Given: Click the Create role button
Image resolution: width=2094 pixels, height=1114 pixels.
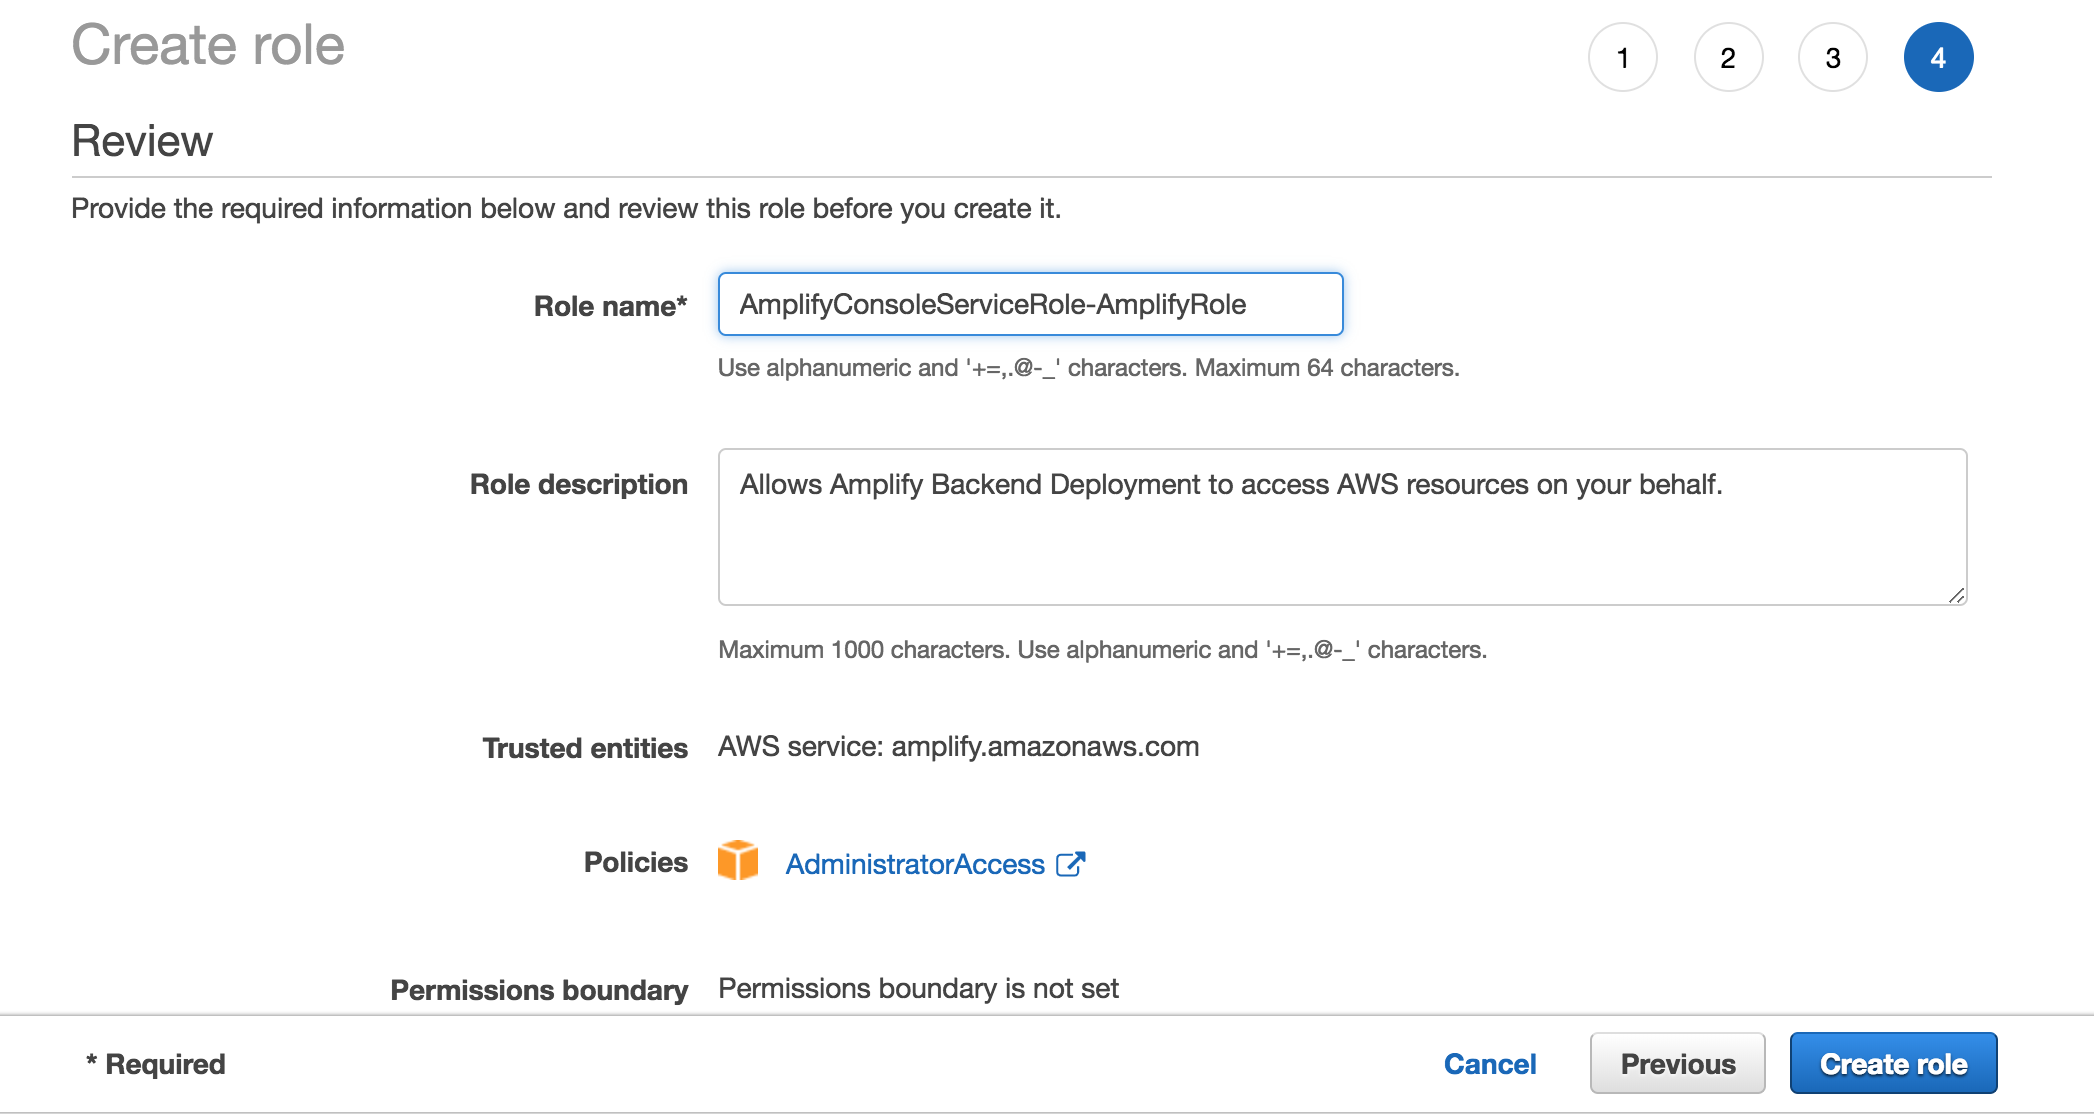Looking at the screenshot, I should tap(1893, 1063).
